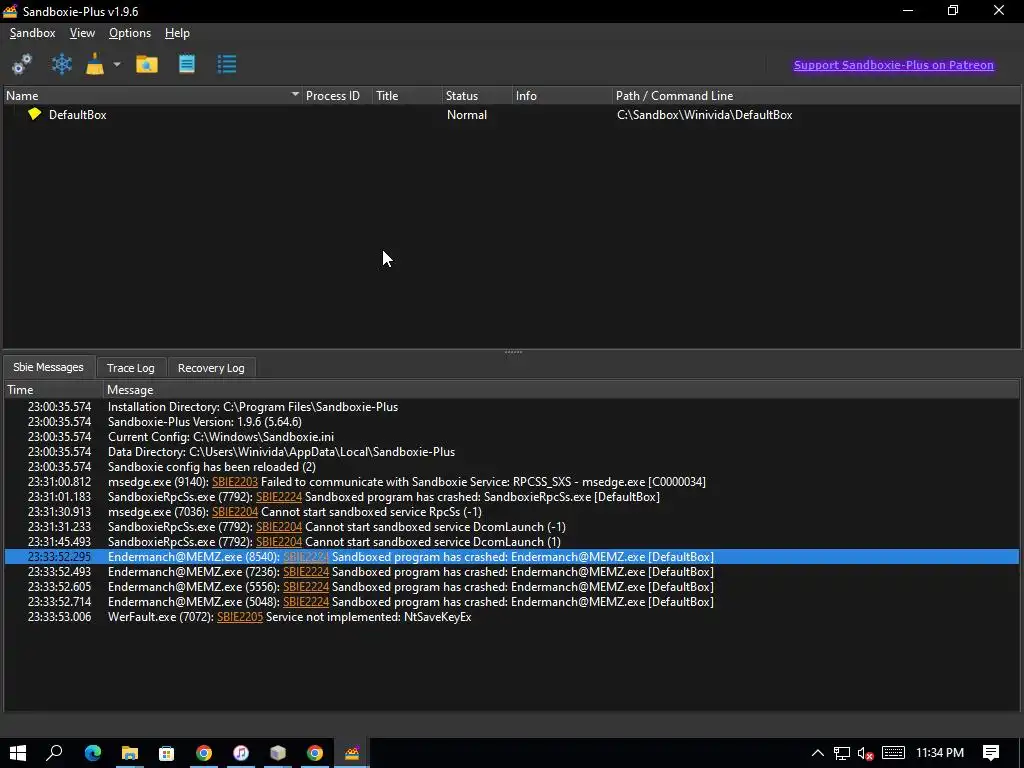Click the 23:33:53.006 timestamp cell

[x=59, y=617]
